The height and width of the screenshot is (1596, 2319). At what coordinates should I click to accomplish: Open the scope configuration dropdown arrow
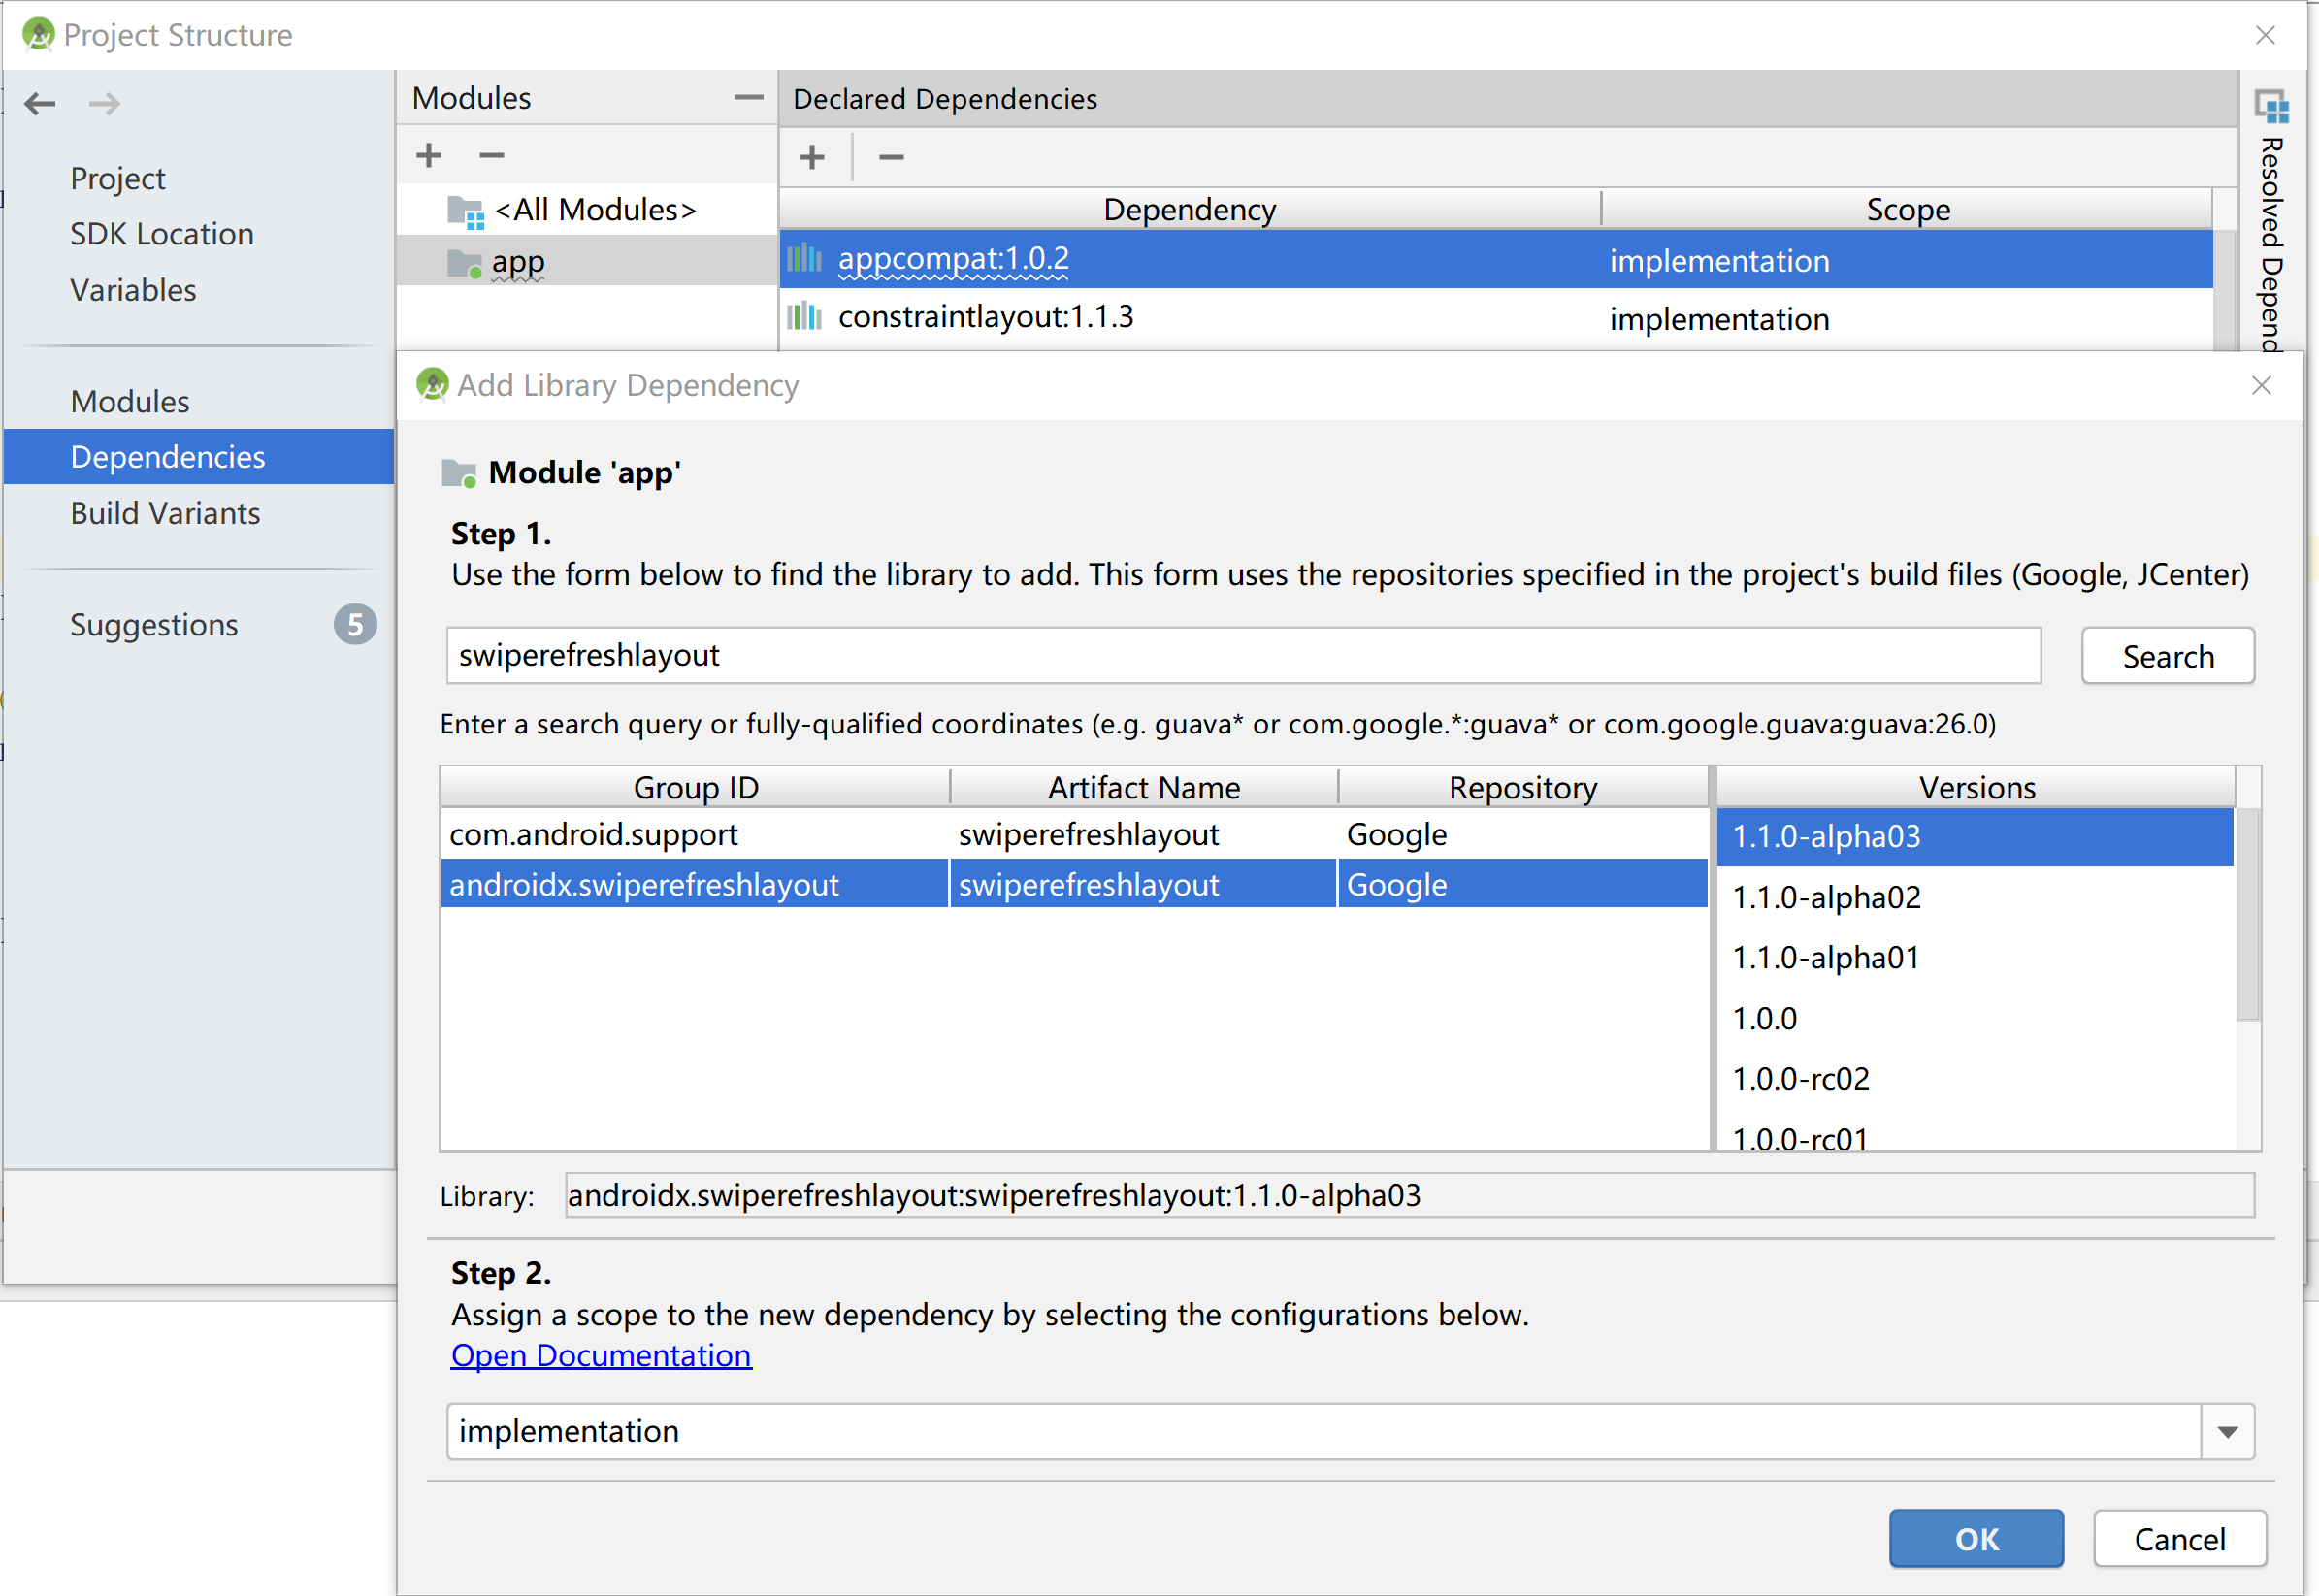(x=2227, y=1431)
